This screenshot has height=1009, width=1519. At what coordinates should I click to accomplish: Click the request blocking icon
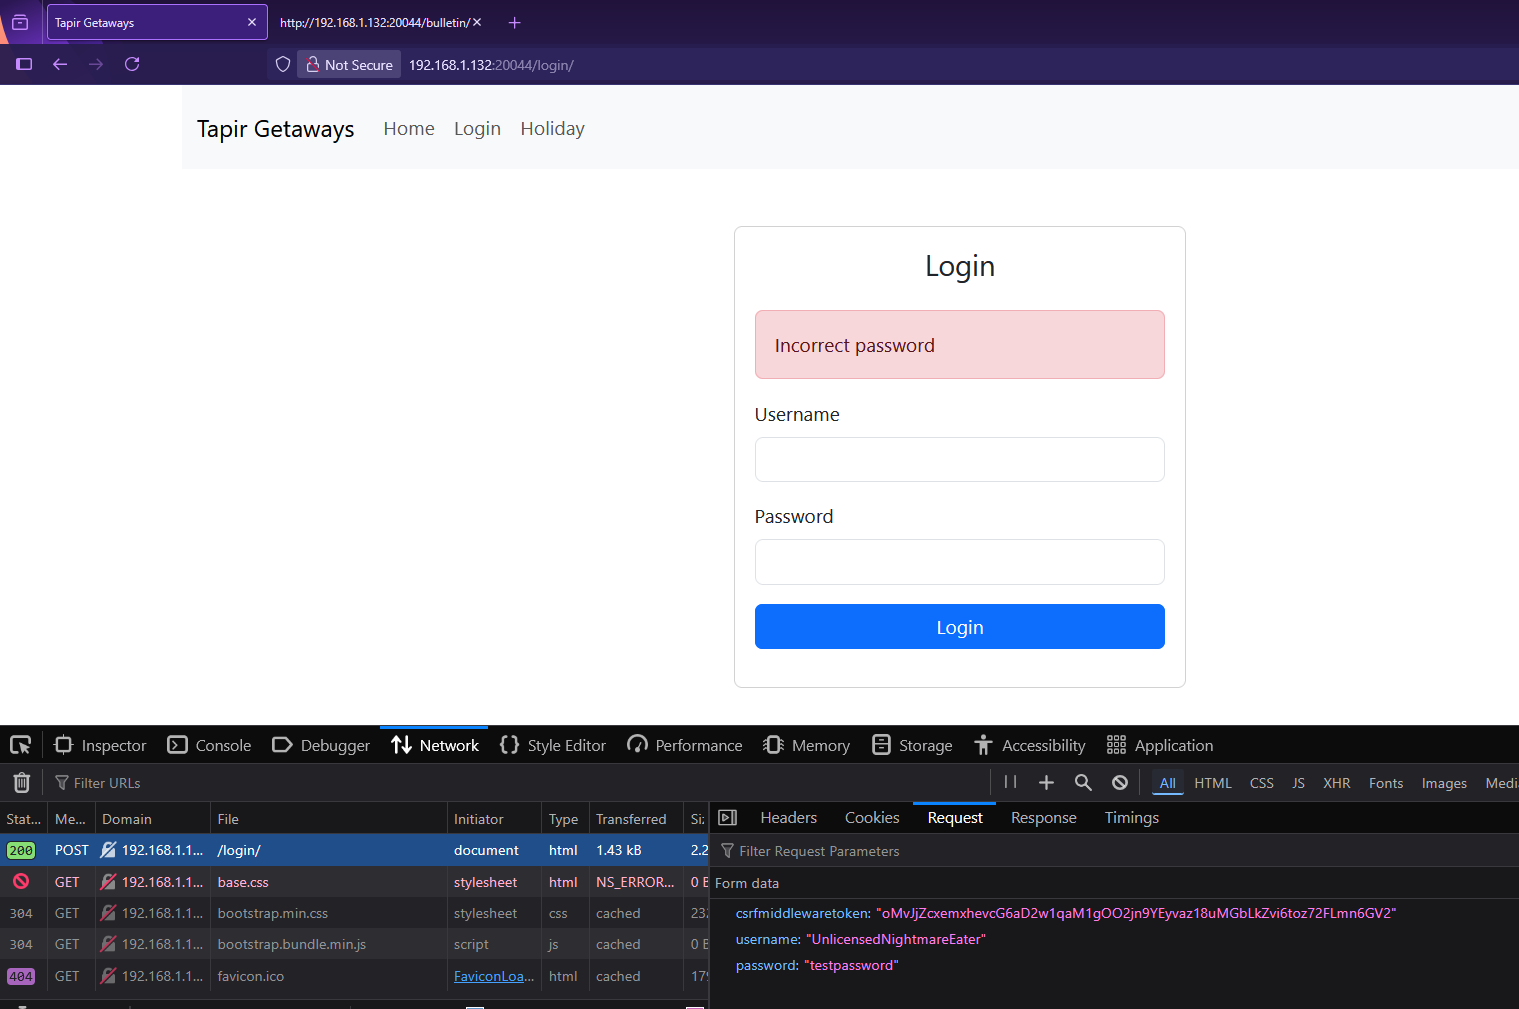(1120, 783)
